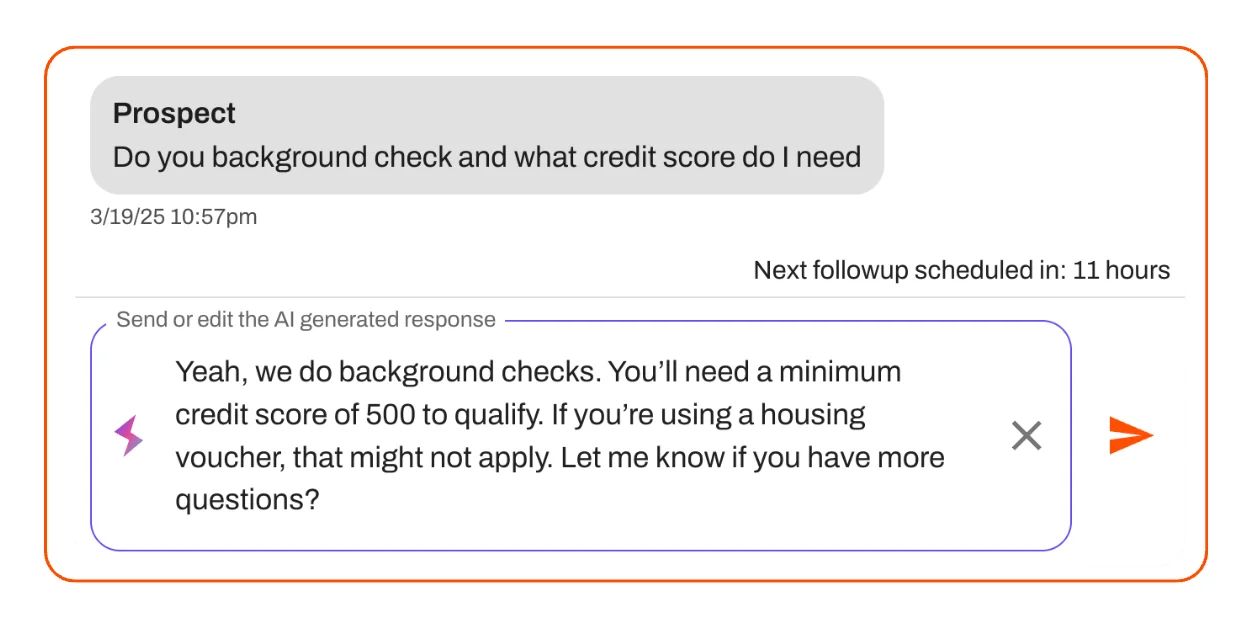
Task: Click the Prospect message bubble
Action: pos(486,135)
